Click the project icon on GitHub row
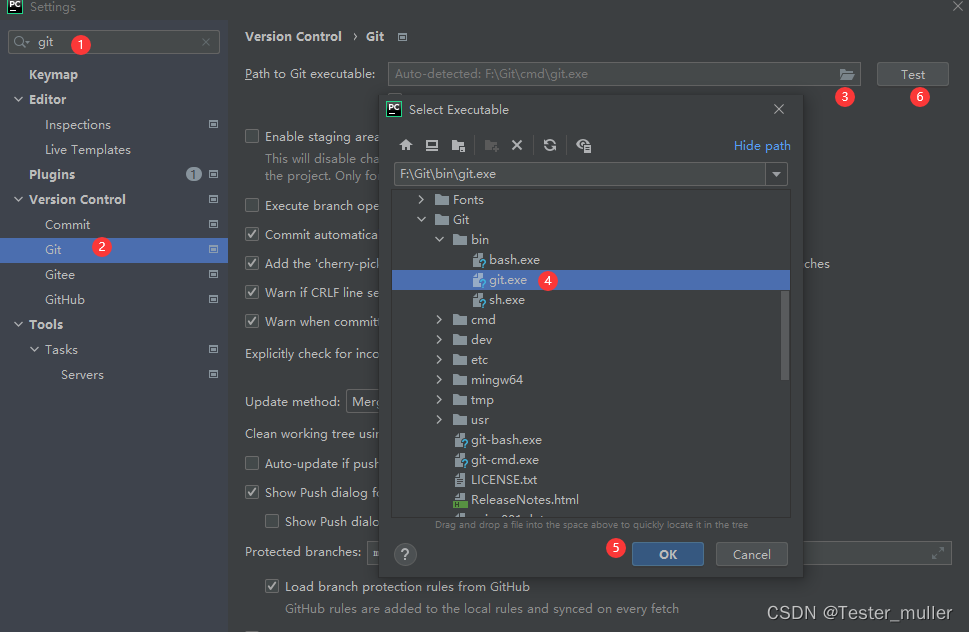This screenshot has width=969, height=632. (213, 299)
